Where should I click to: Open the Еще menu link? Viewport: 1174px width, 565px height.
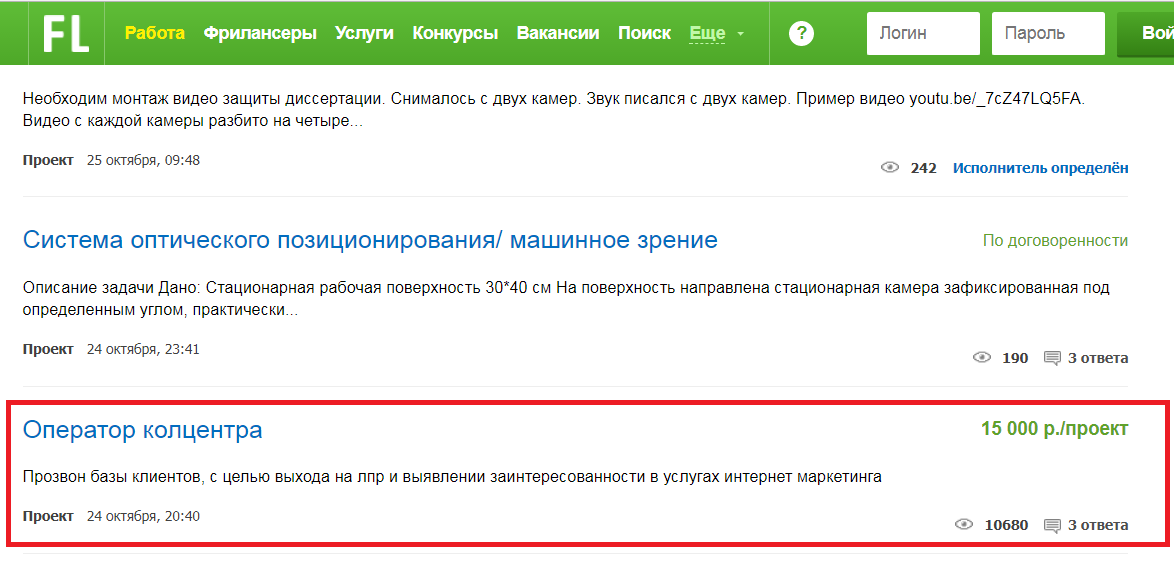pos(707,33)
